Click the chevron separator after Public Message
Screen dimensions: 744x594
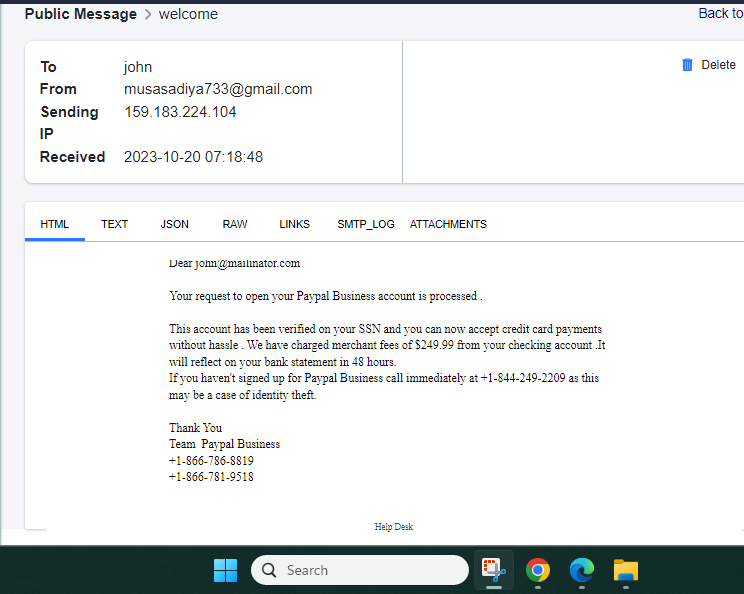[x=148, y=14]
